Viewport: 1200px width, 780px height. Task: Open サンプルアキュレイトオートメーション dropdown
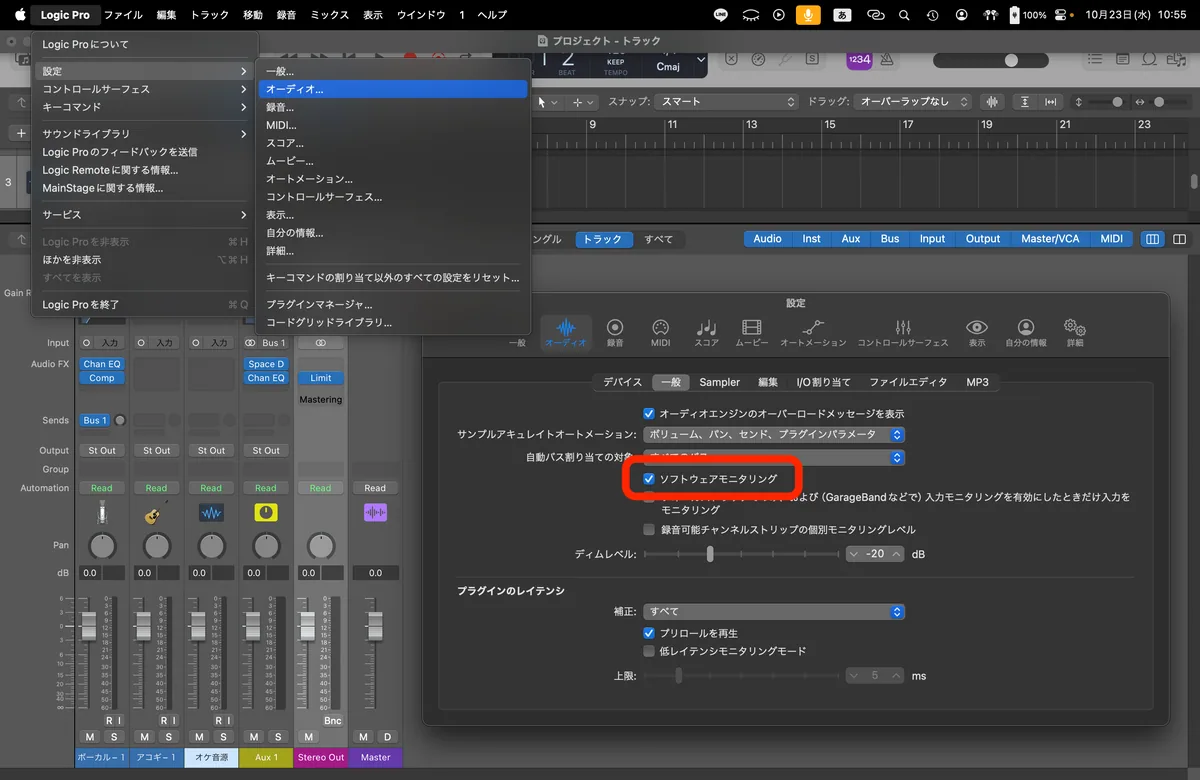[774, 435]
